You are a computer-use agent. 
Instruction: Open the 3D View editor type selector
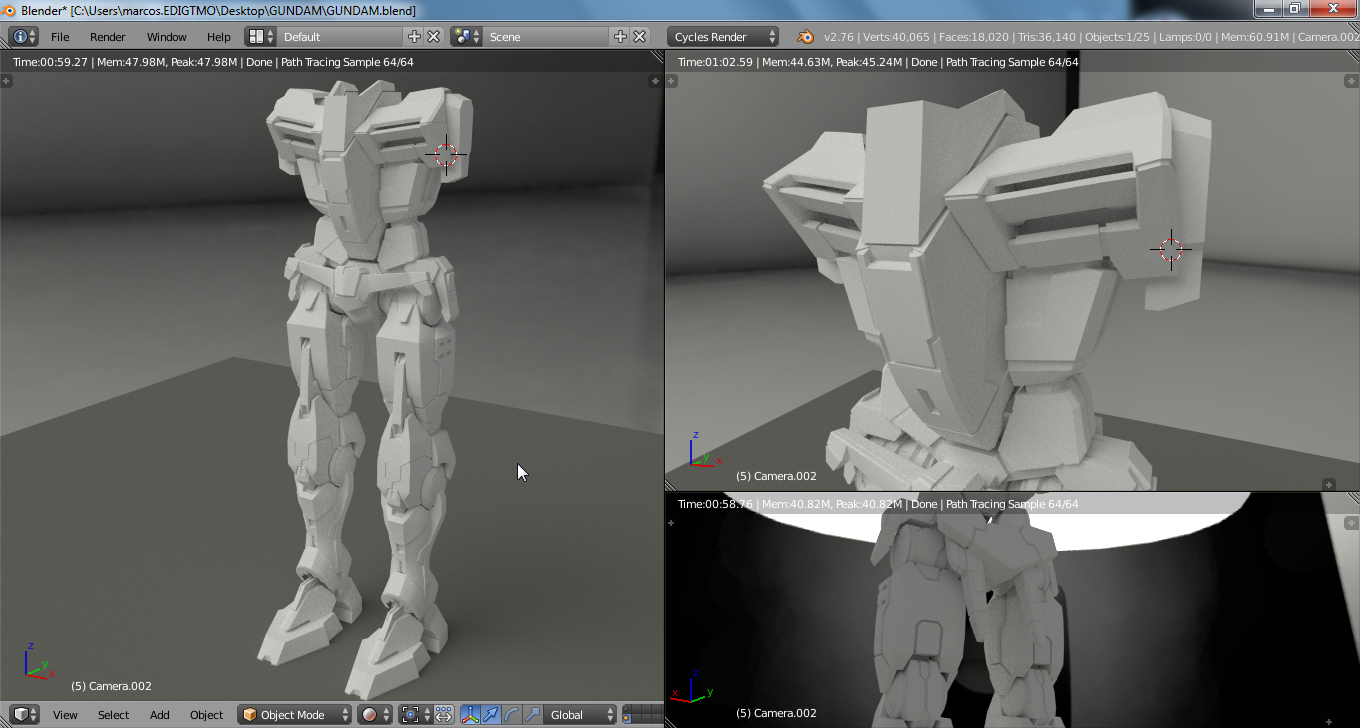pyautogui.click(x=25, y=715)
